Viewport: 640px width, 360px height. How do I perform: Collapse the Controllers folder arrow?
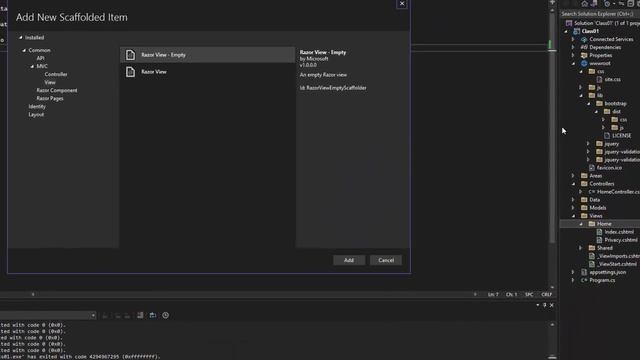tap(573, 184)
